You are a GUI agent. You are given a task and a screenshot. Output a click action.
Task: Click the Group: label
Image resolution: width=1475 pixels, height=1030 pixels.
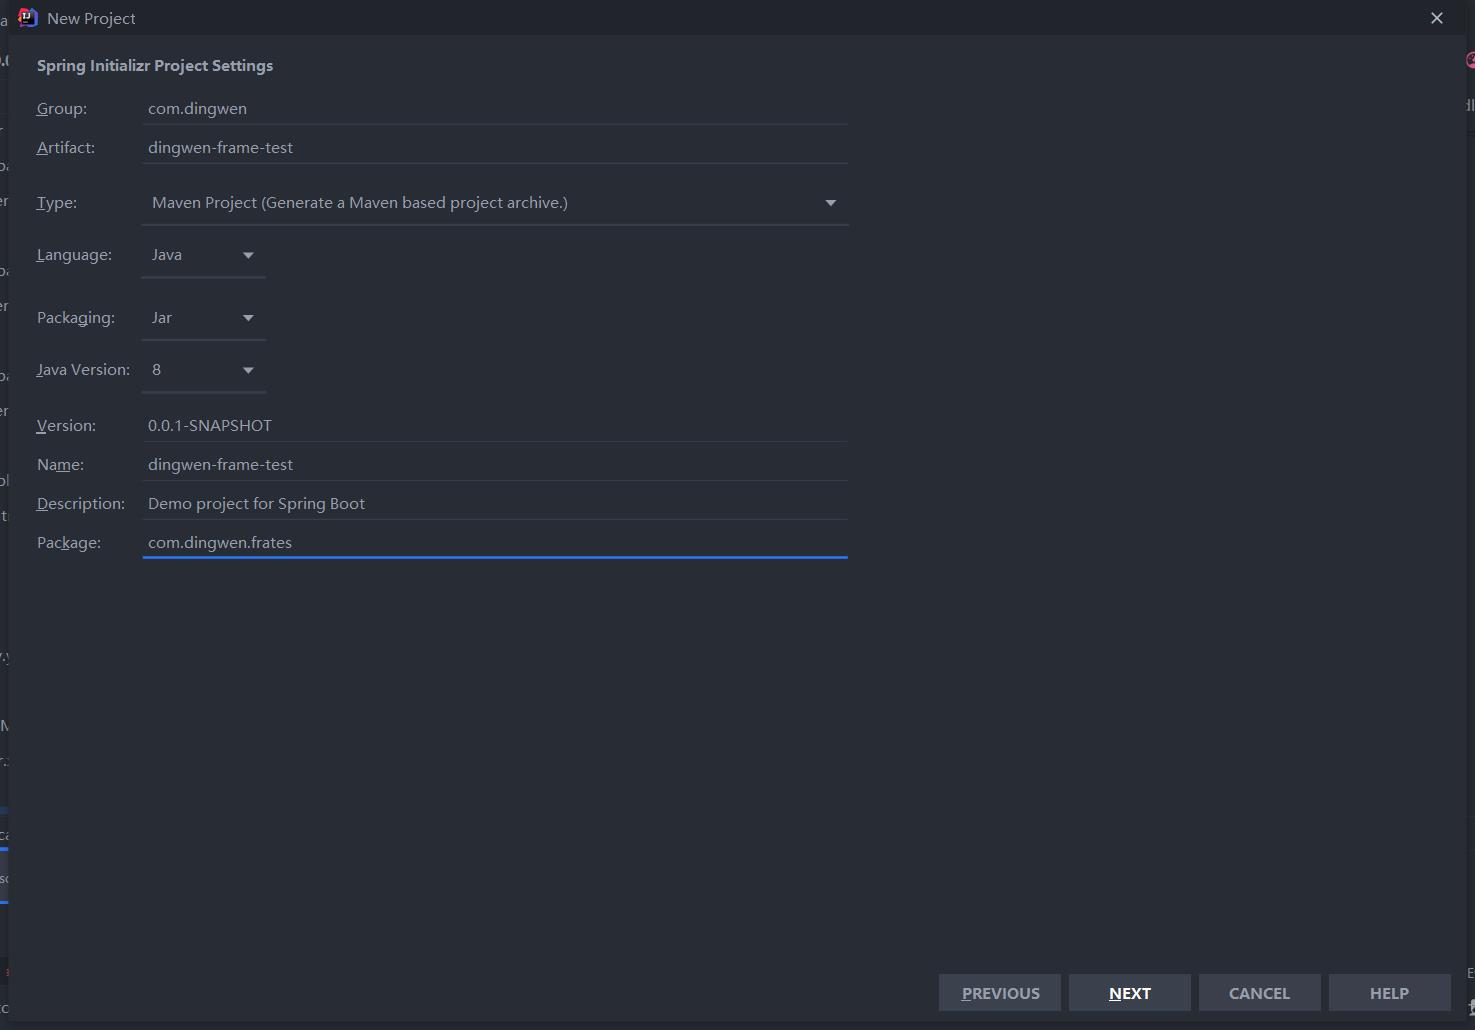pos(62,108)
